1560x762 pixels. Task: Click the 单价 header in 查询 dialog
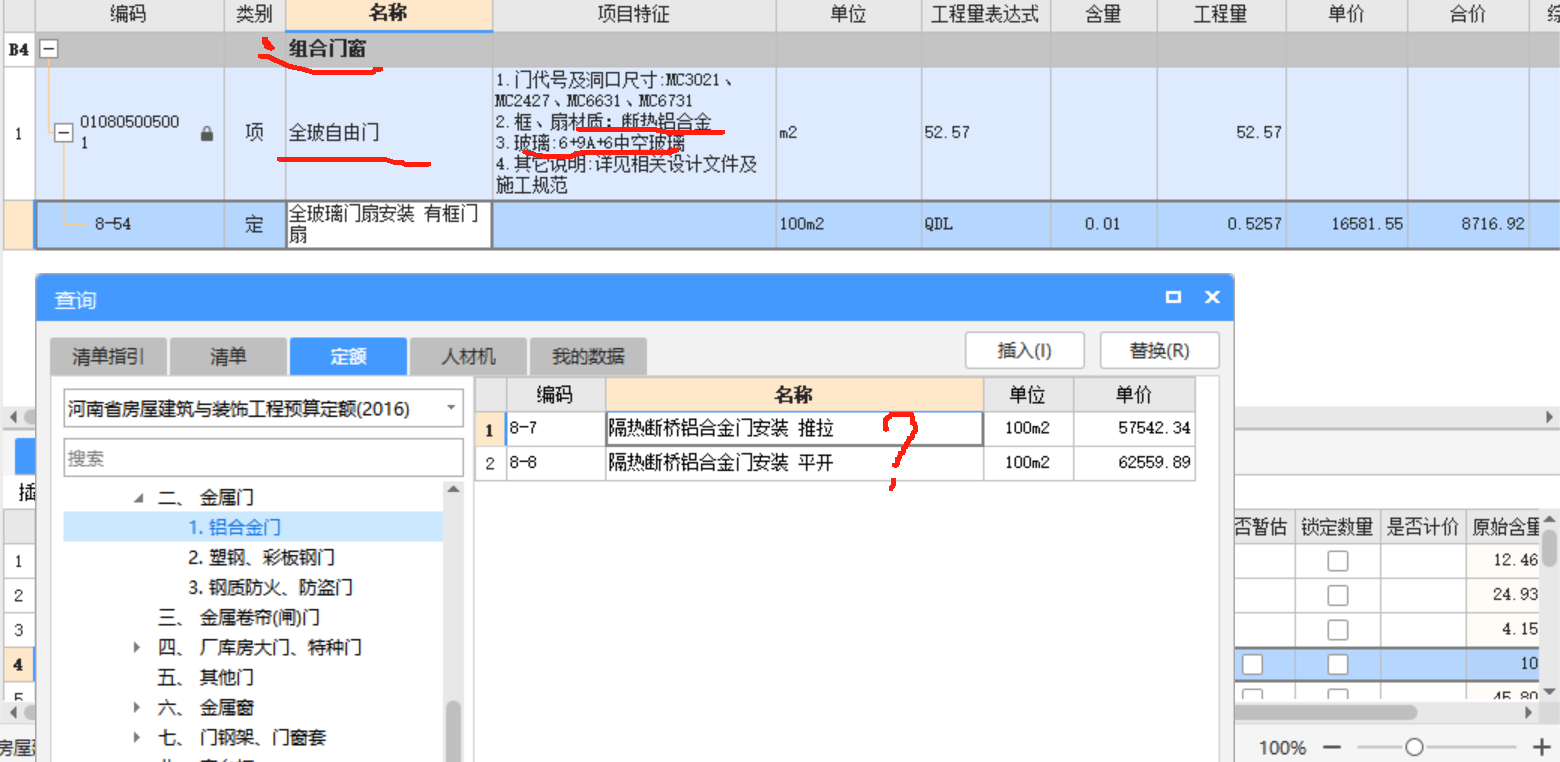pyautogui.click(x=1134, y=394)
